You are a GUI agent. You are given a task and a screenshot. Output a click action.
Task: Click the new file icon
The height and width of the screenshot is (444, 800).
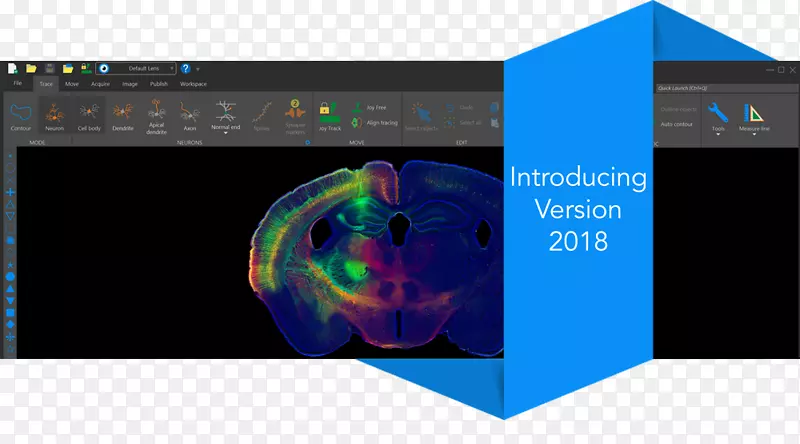coord(12,68)
